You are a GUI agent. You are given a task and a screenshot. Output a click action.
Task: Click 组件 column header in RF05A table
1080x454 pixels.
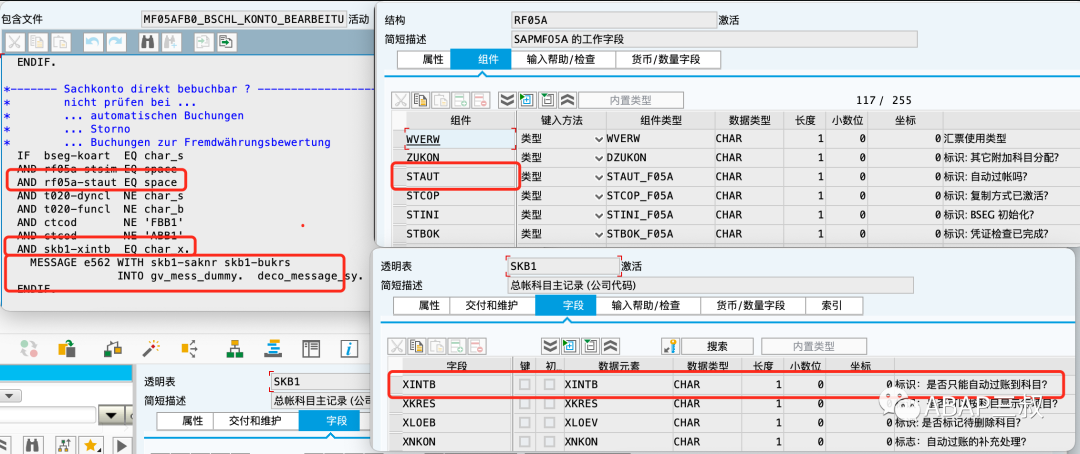(460, 120)
